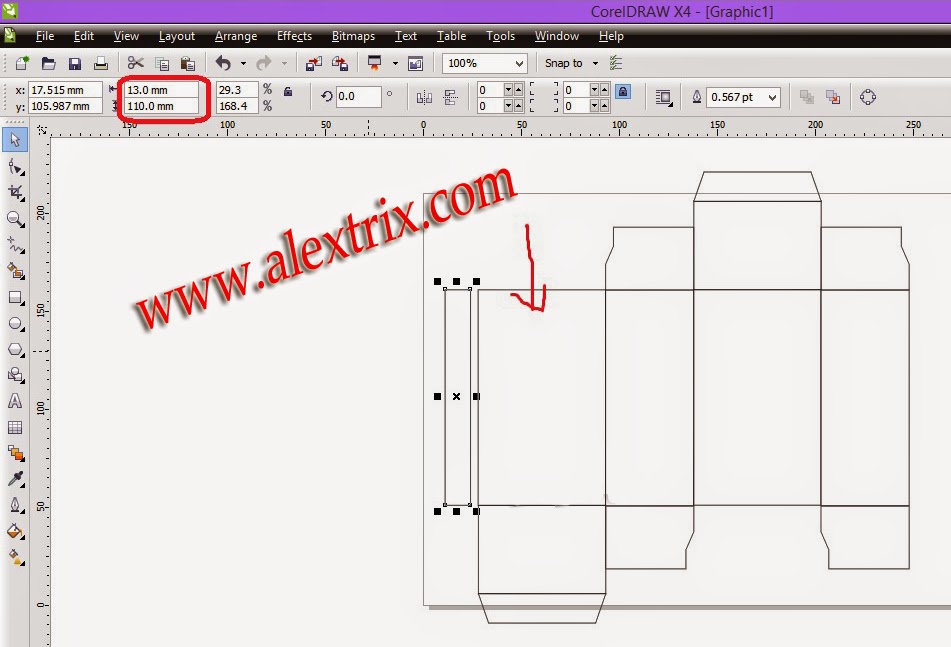The image size is (951, 647).
Task: Open the Window menu
Action: tap(557, 36)
